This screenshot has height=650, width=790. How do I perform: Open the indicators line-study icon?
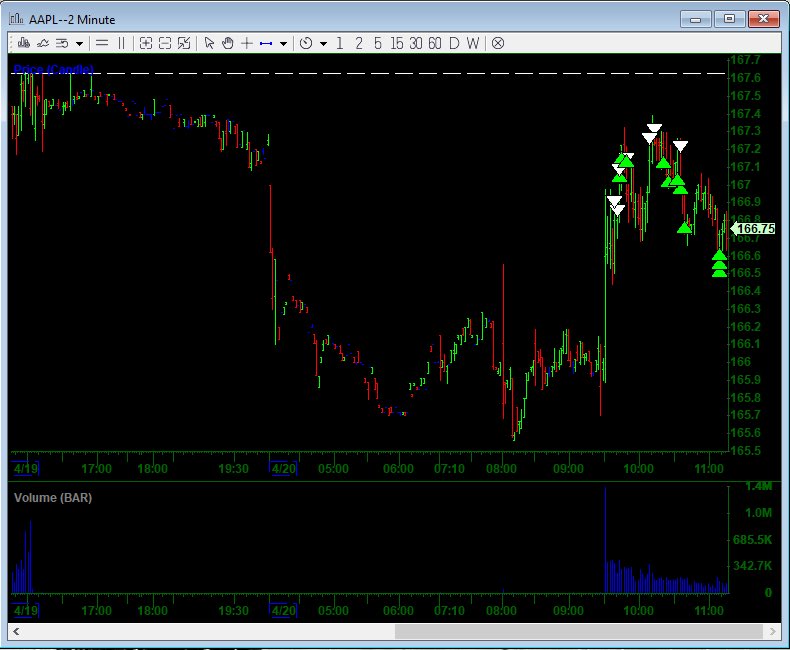[x=43, y=43]
